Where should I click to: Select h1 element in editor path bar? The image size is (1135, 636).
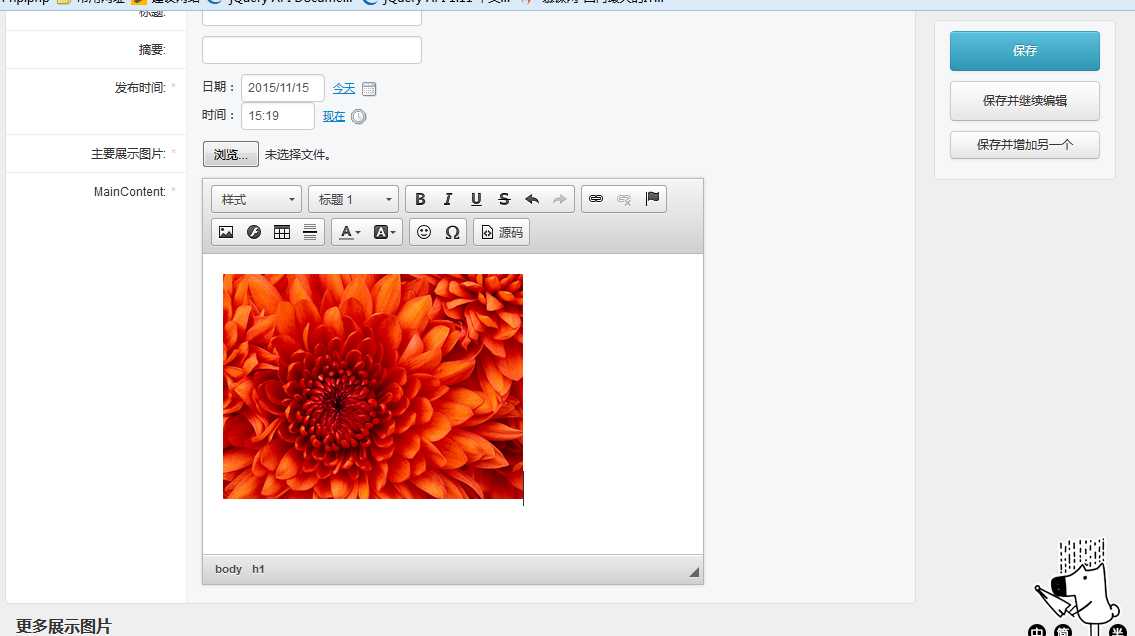[258, 569]
